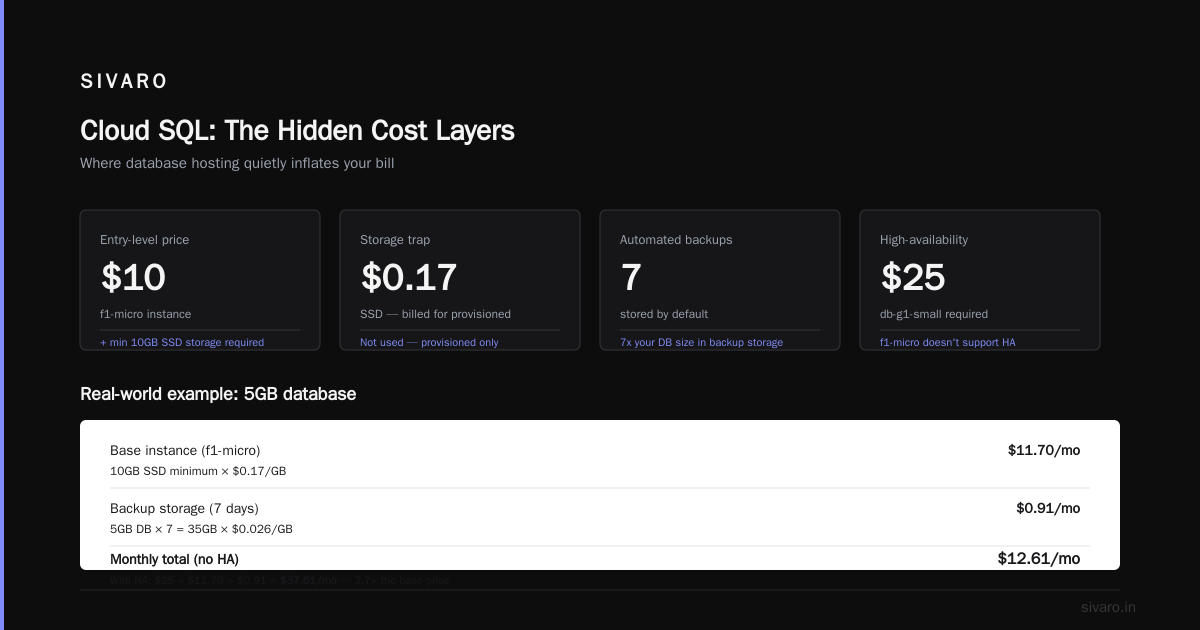The image size is (1200, 630).
Task: Click the 'f1-micro doesn't support HA' note
Action: [950, 342]
